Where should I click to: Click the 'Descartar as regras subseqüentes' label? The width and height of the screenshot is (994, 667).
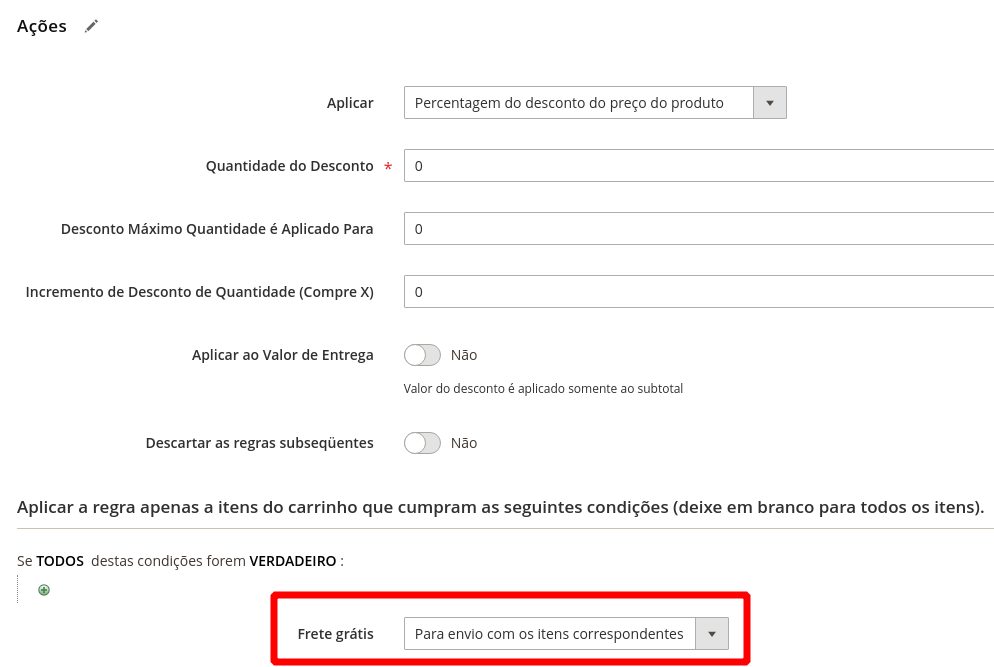coord(259,443)
